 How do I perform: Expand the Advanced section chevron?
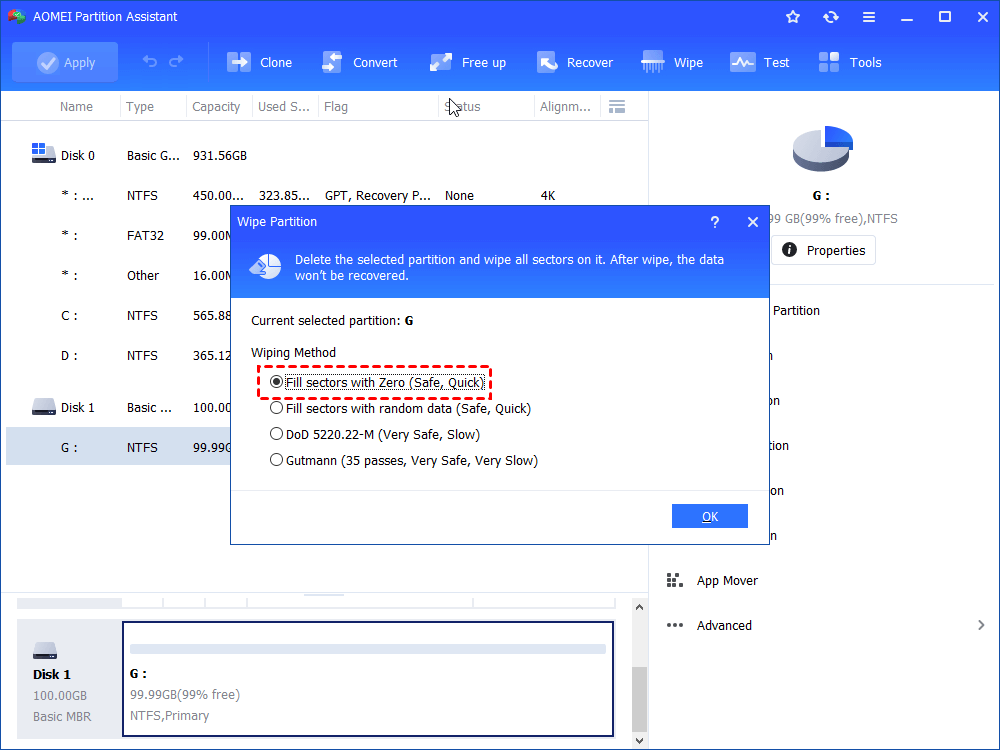(x=981, y=625)
